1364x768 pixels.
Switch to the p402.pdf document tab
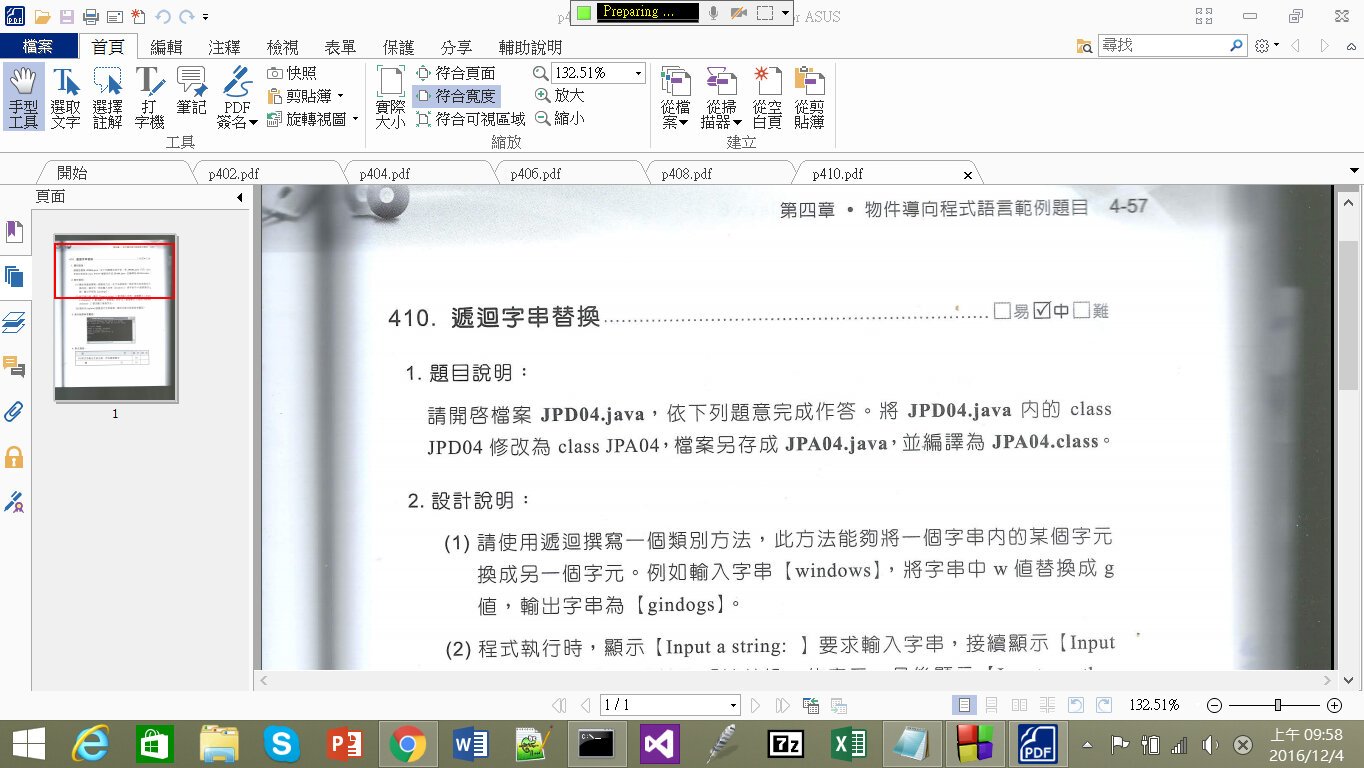[x=234, y=173]
